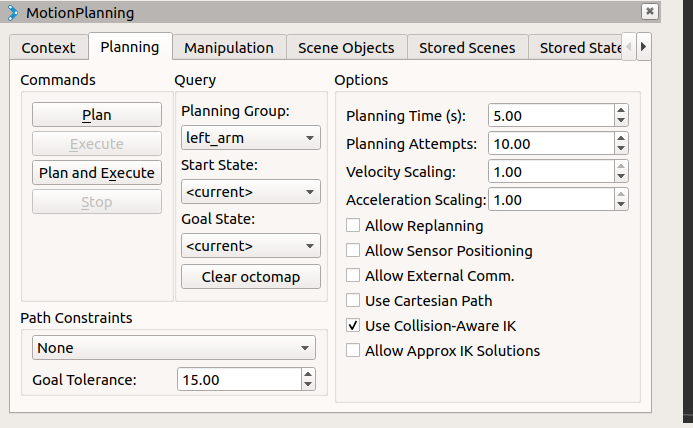Go to the Stored Scenes tab
The height and width of the screenshot is (428, 693).
(467, 47)
